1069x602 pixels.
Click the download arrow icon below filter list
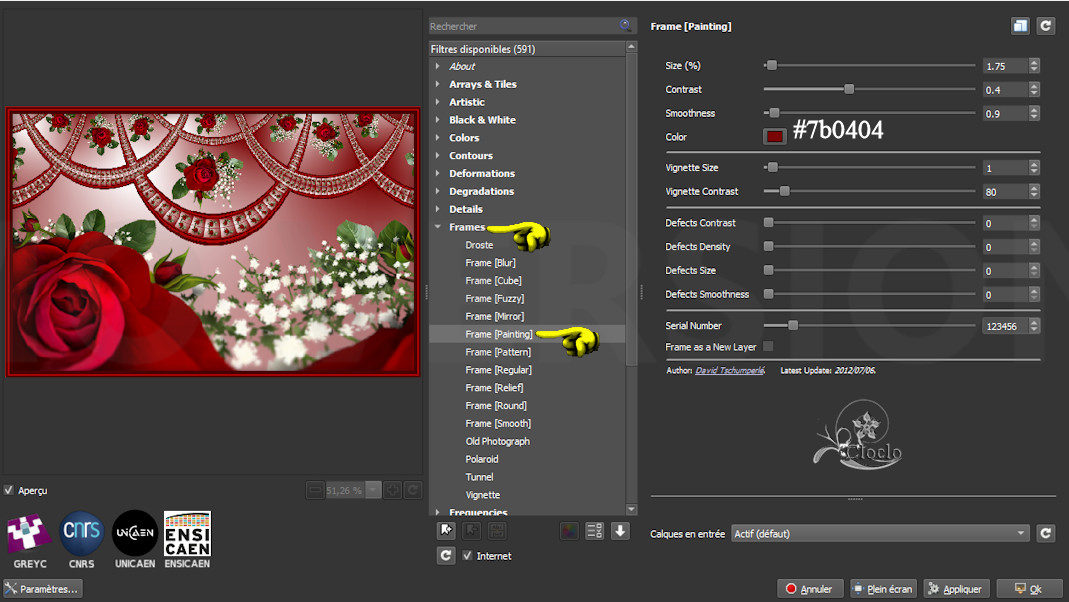[x=620, y=531]
